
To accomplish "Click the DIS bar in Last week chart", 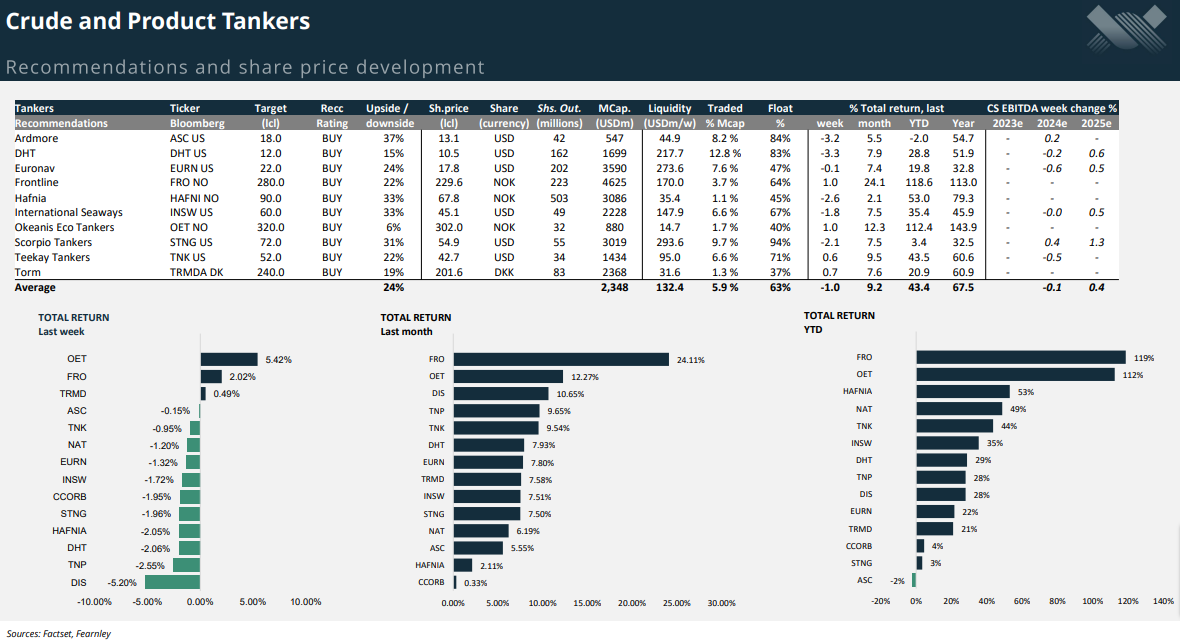I will (x=172, y=582).
